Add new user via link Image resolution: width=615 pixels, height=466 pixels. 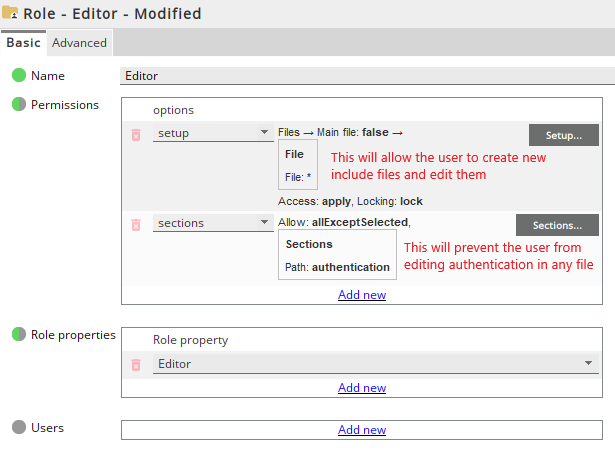[362, 430]
